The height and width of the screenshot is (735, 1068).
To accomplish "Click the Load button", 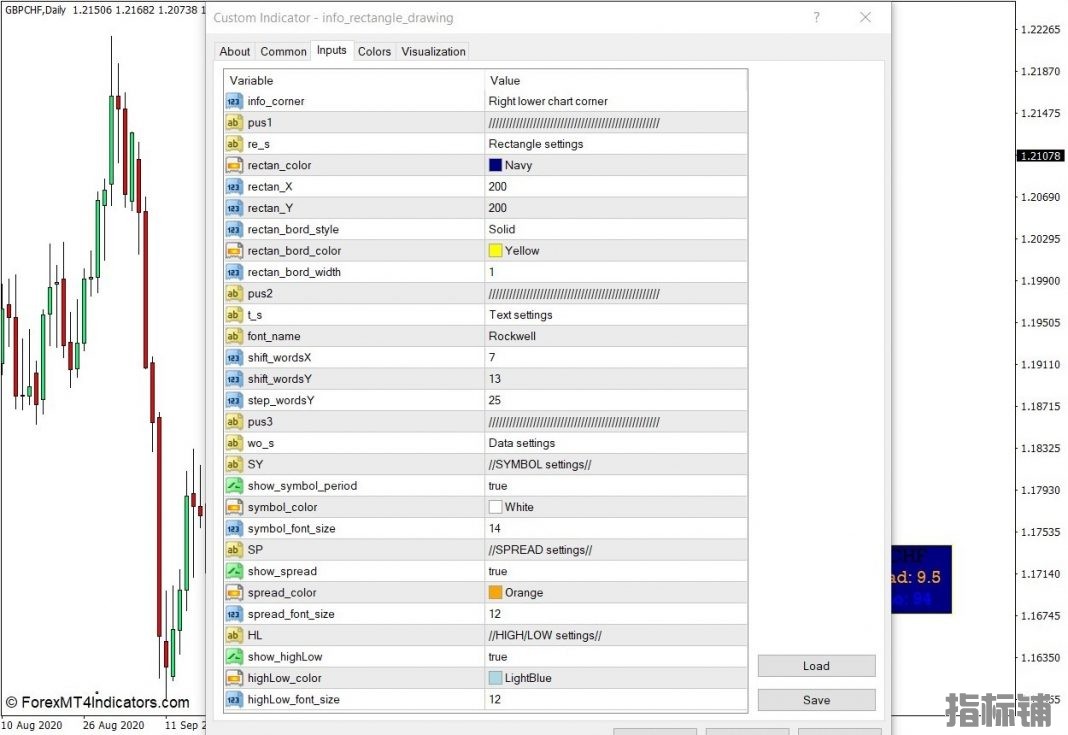I will point(816,666).
